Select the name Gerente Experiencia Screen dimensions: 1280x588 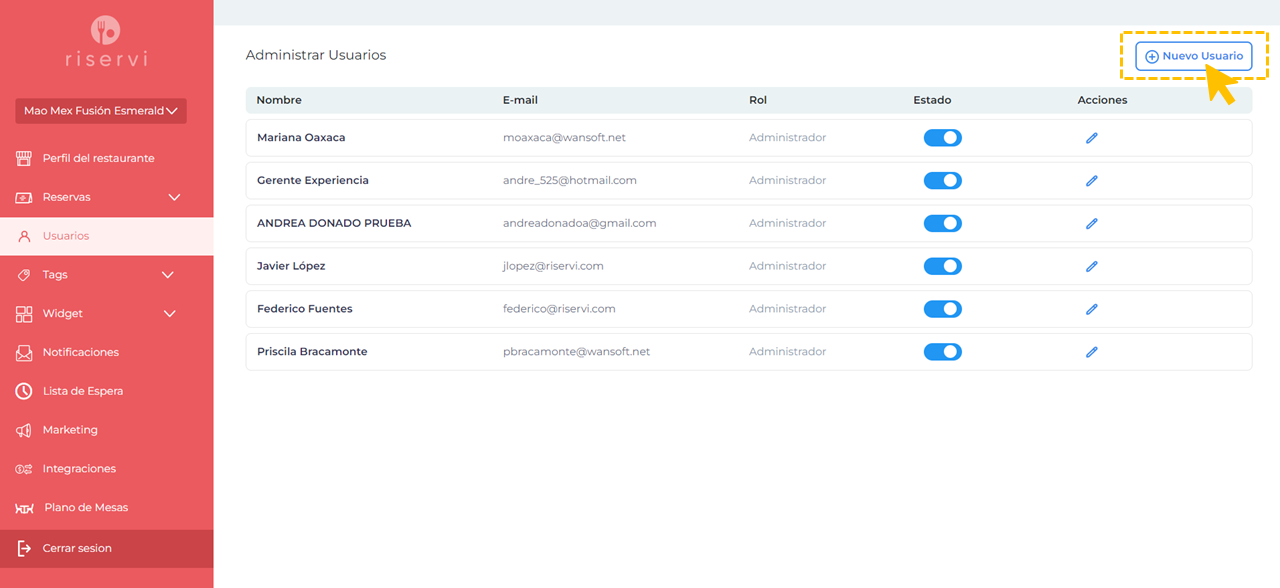tap(313, 181)
